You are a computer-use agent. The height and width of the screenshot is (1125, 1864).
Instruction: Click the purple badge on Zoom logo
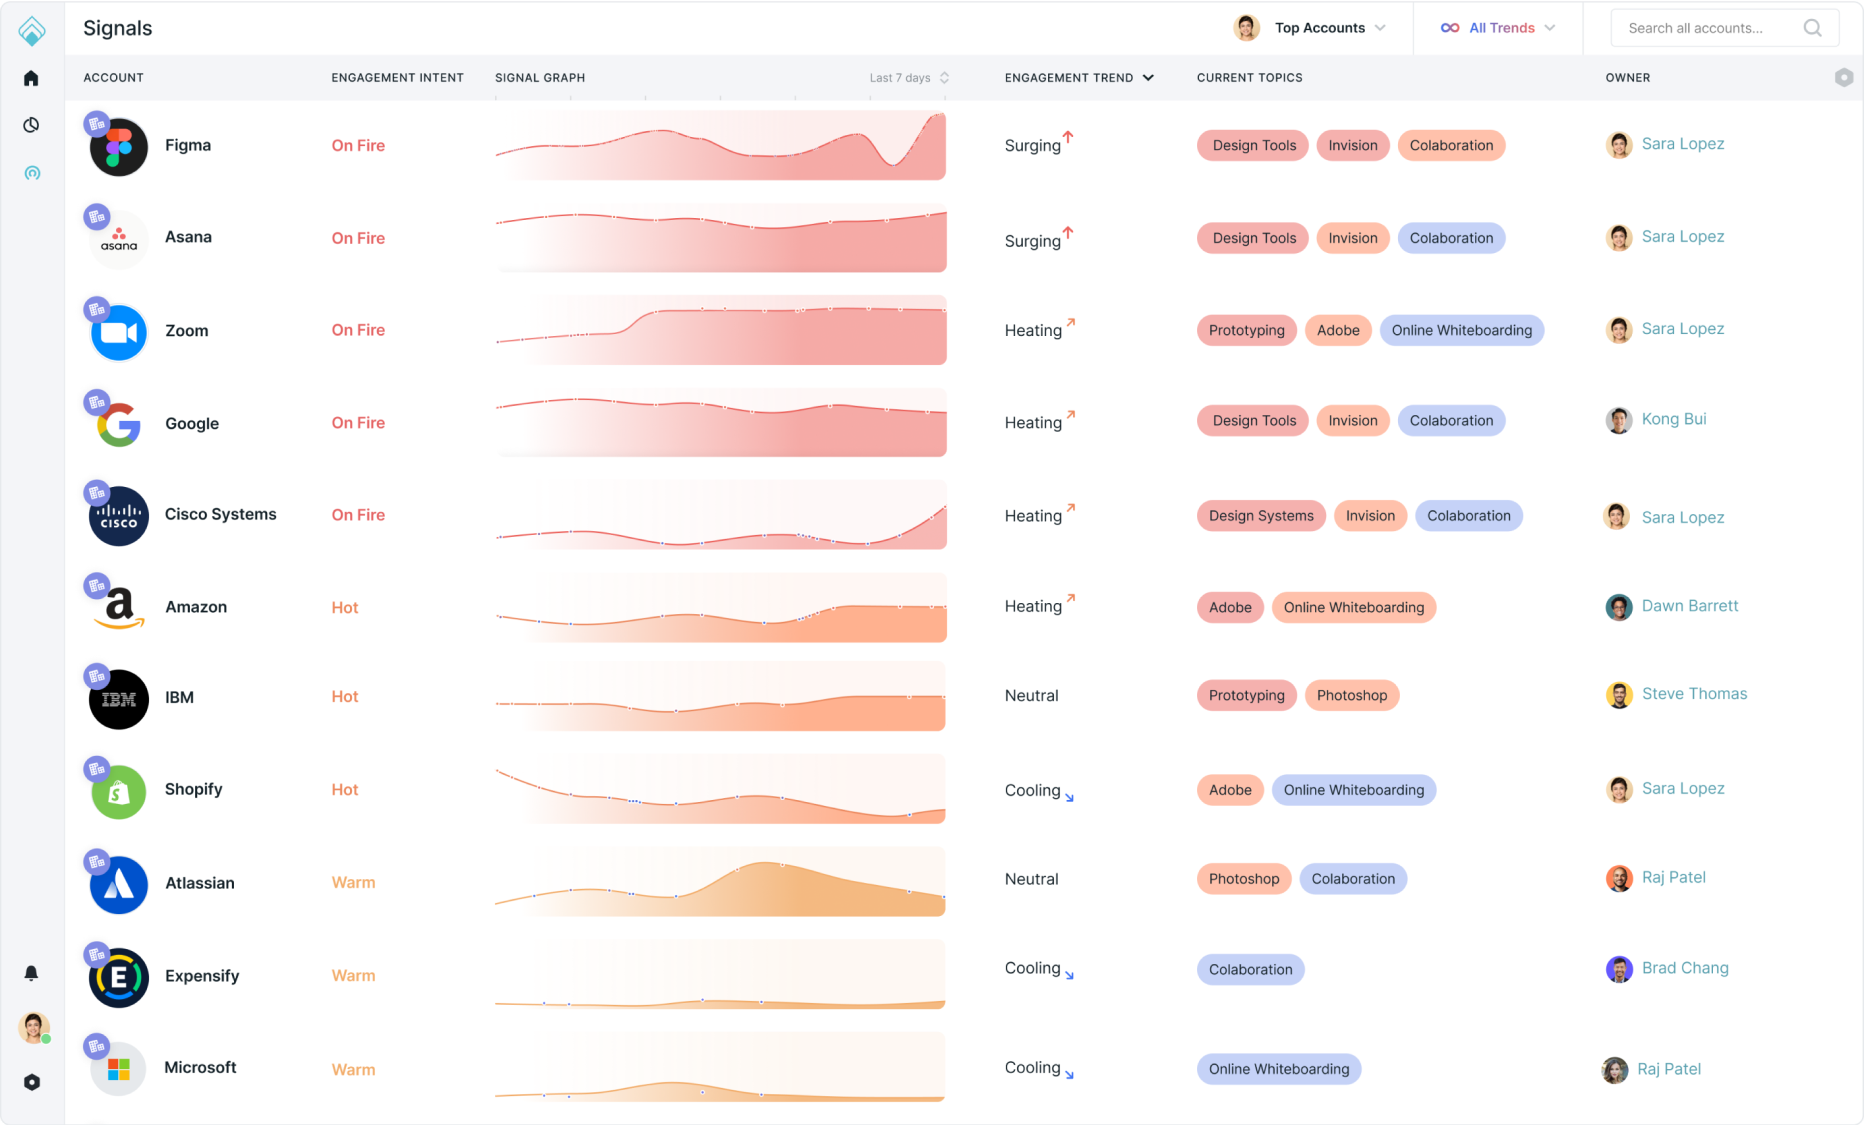pos(97,309)
